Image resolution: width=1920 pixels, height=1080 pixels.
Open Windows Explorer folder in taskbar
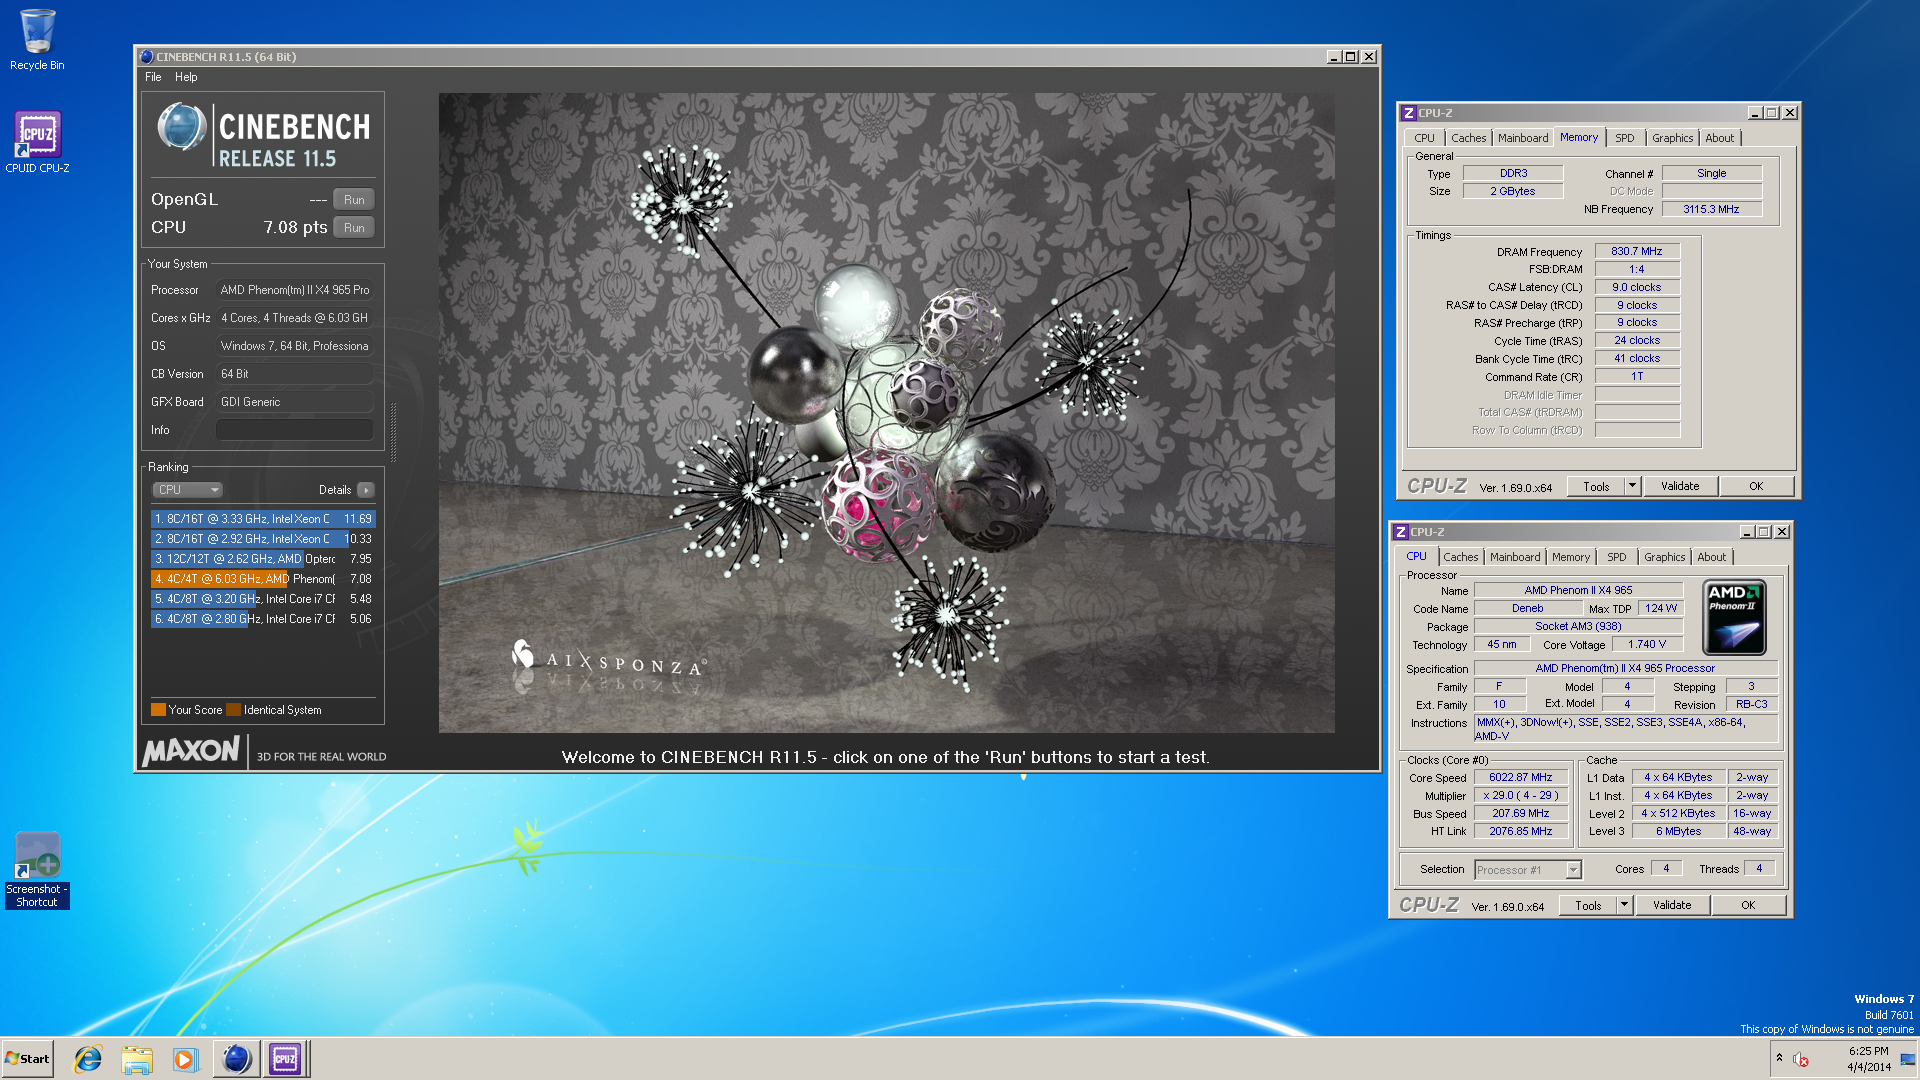[137, 1059]
